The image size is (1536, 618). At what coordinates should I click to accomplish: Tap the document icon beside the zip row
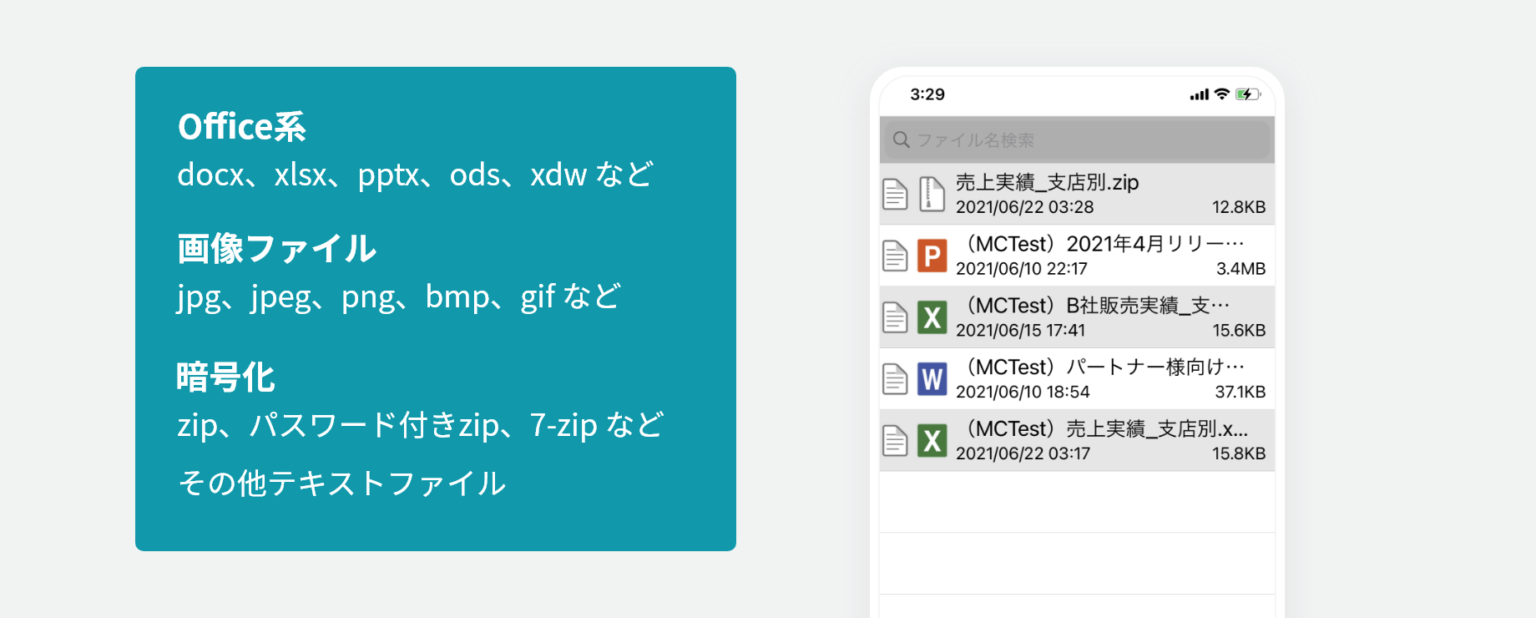(895, 194)
